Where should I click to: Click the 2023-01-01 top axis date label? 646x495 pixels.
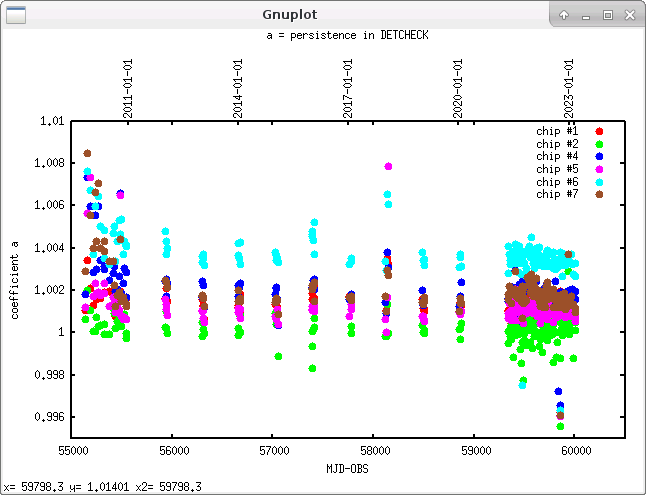coord(568,89)
